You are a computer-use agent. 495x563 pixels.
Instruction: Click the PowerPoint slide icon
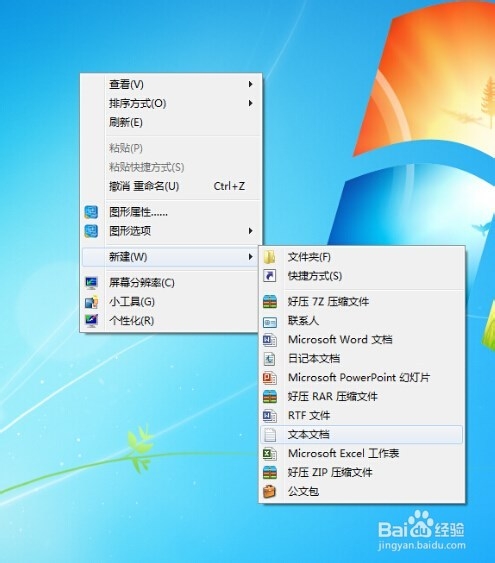(270, 378)
